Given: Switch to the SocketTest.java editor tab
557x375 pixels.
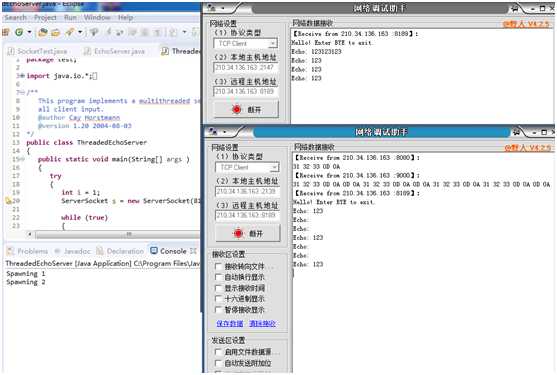Looking at the screenshot, I should point(38,51).
